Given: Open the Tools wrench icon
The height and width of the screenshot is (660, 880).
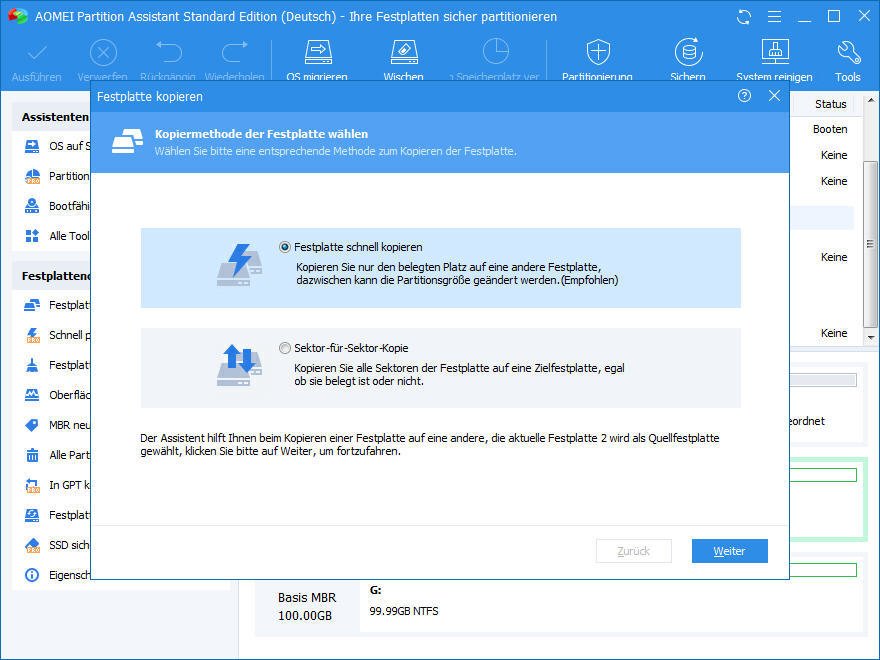Looking at the screenshot, I should pos(848,53).
